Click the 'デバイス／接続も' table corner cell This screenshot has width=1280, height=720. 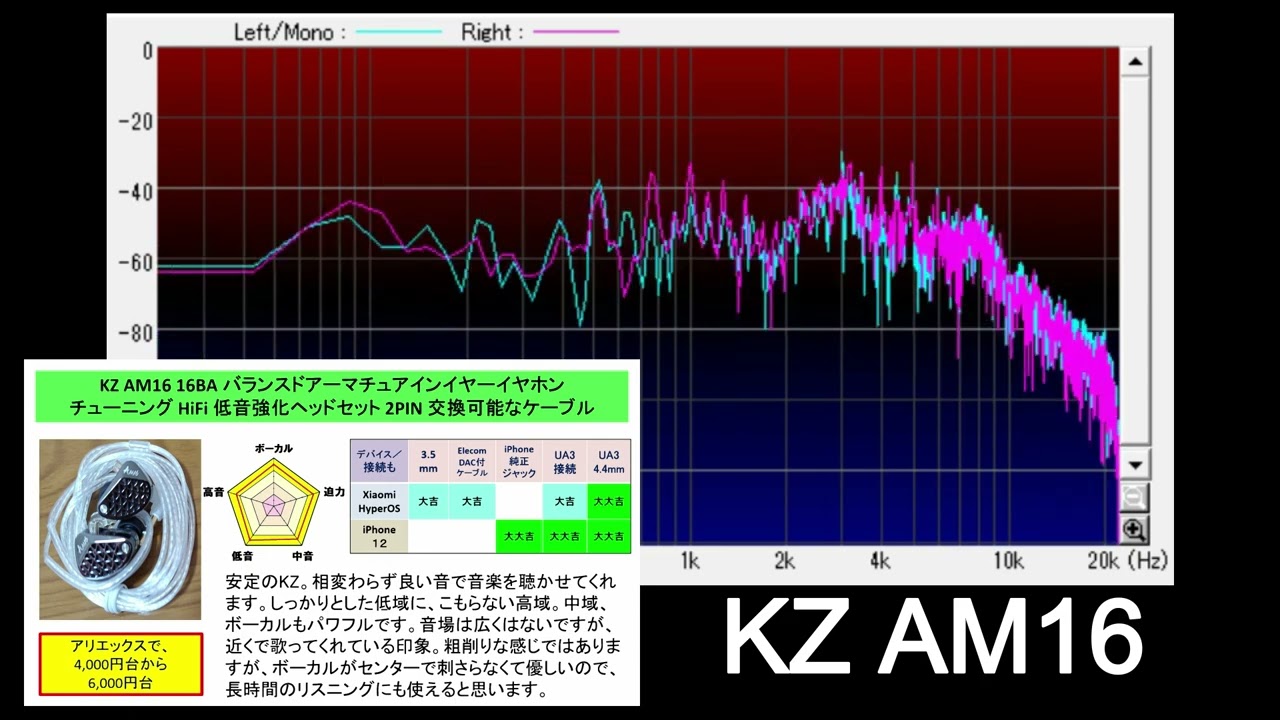379,461
